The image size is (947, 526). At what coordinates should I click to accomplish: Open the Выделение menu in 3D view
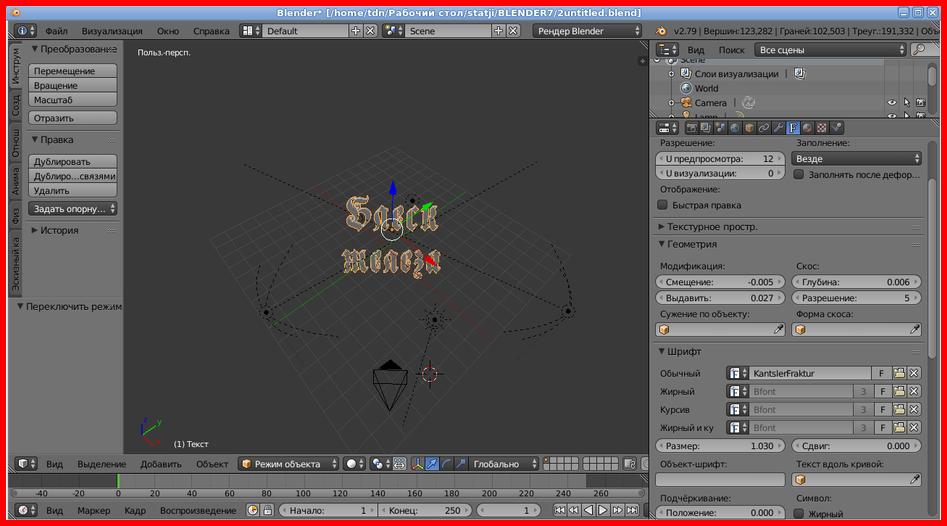(101, 464)
